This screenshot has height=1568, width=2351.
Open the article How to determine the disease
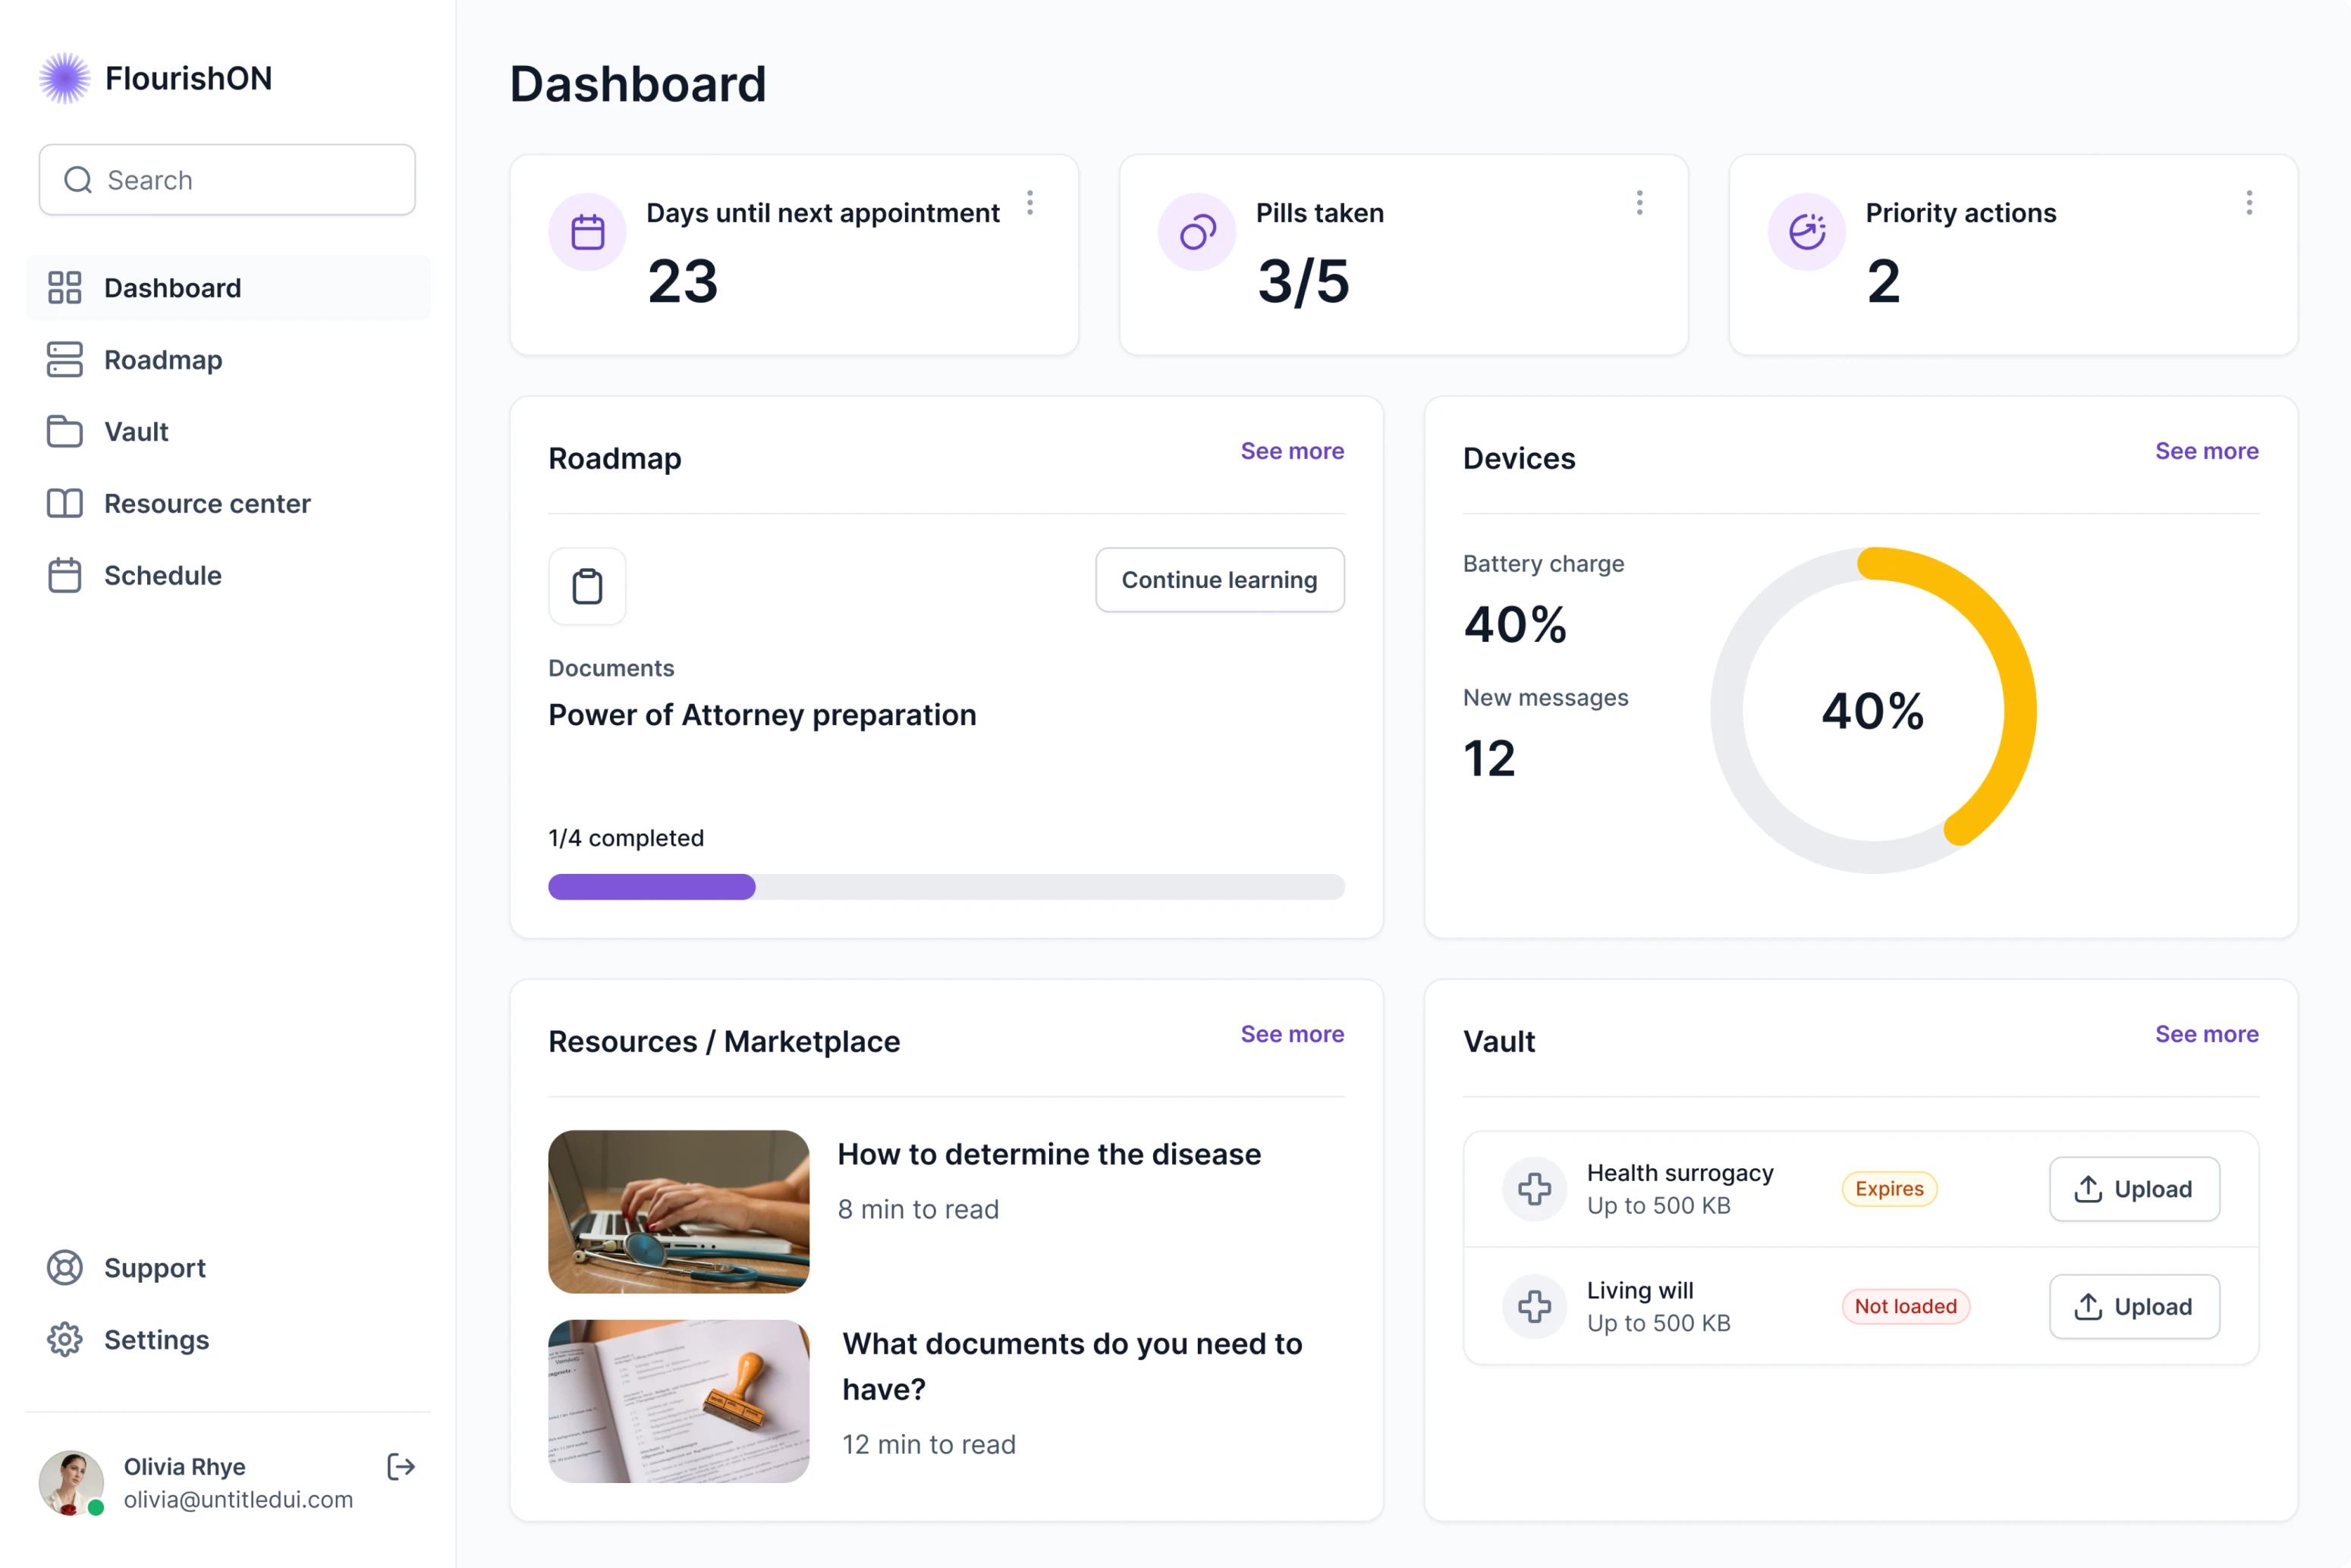[x=1049, y=1154]
